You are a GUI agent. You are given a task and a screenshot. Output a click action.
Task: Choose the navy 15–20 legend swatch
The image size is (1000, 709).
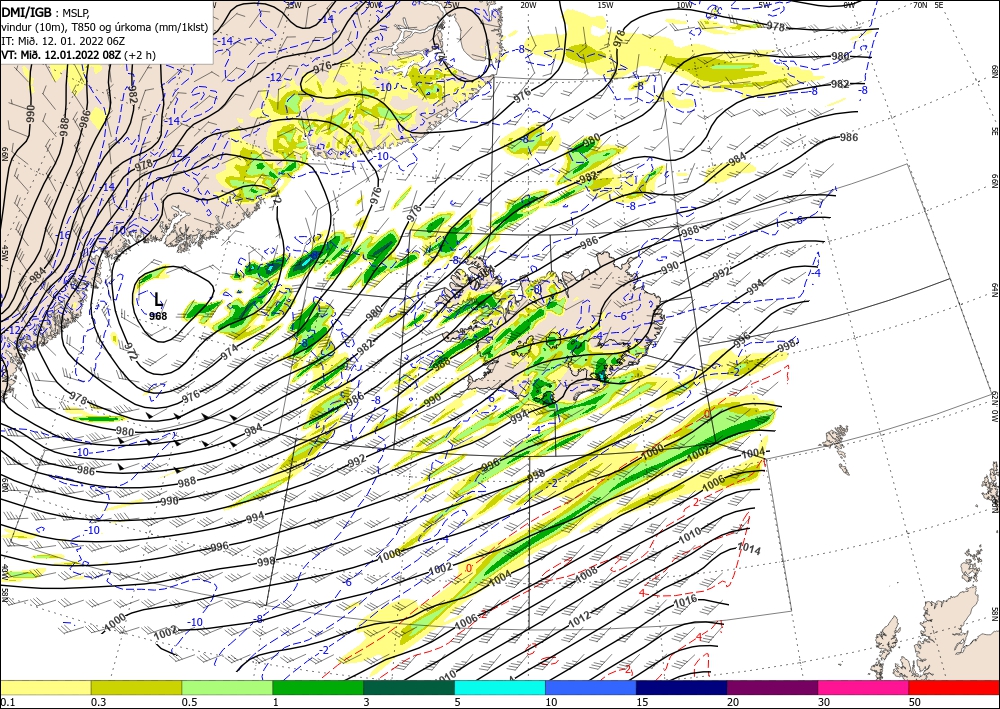tap(682, 687)
